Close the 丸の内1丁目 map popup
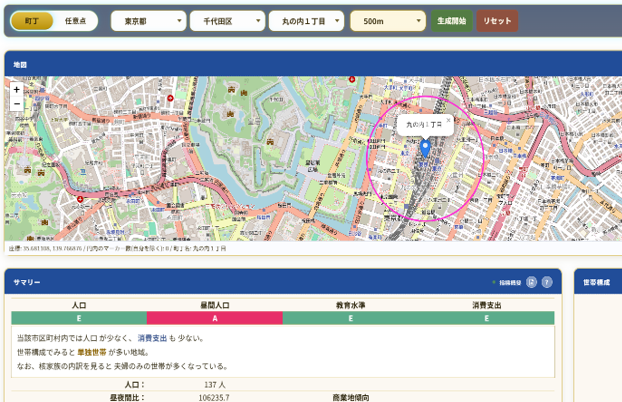 tap(448, 120)
